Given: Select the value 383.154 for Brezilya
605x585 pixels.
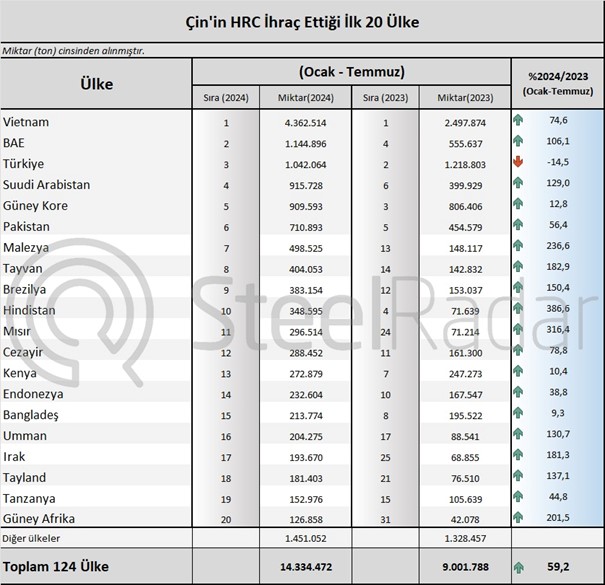Looking at the screenshot, I should tap(306, 290).
